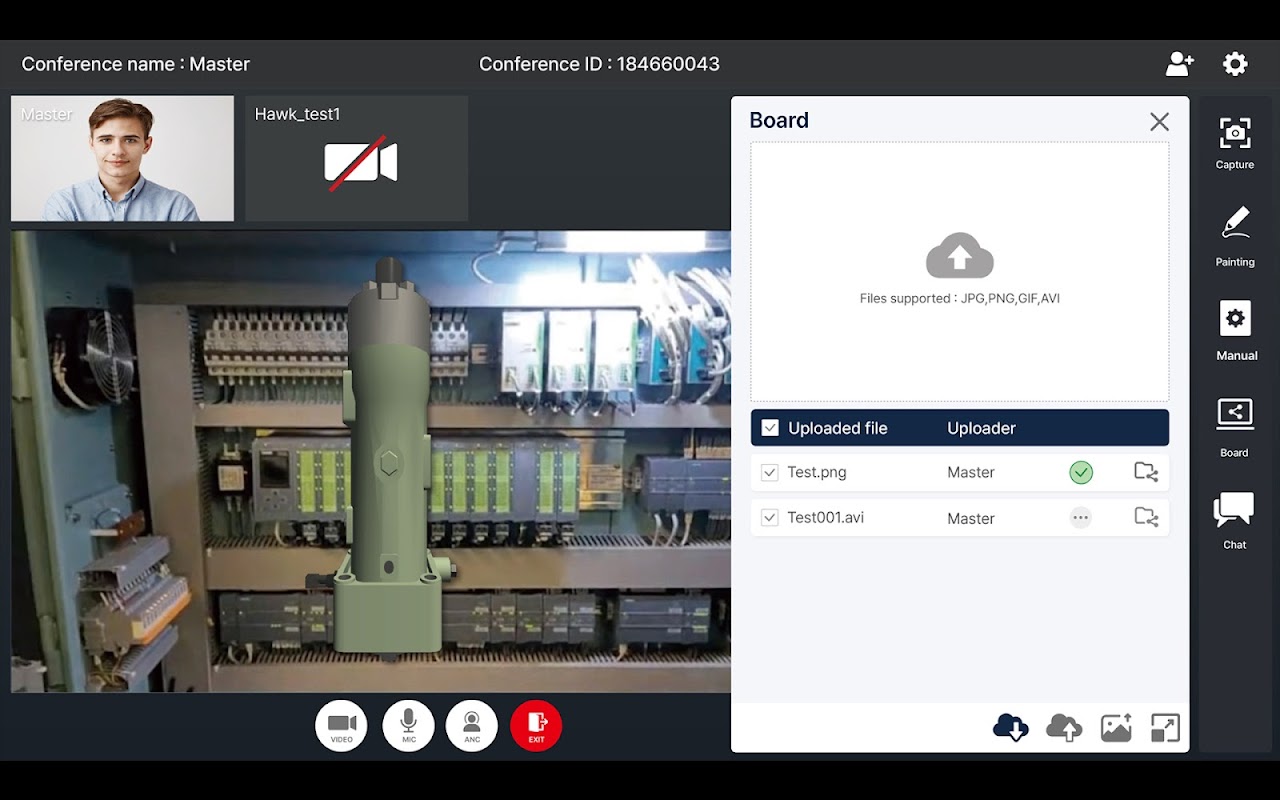Mute using the MIC button
Image resolution: width=1280 pixels, height=800 pixels.
pos(408,726)
